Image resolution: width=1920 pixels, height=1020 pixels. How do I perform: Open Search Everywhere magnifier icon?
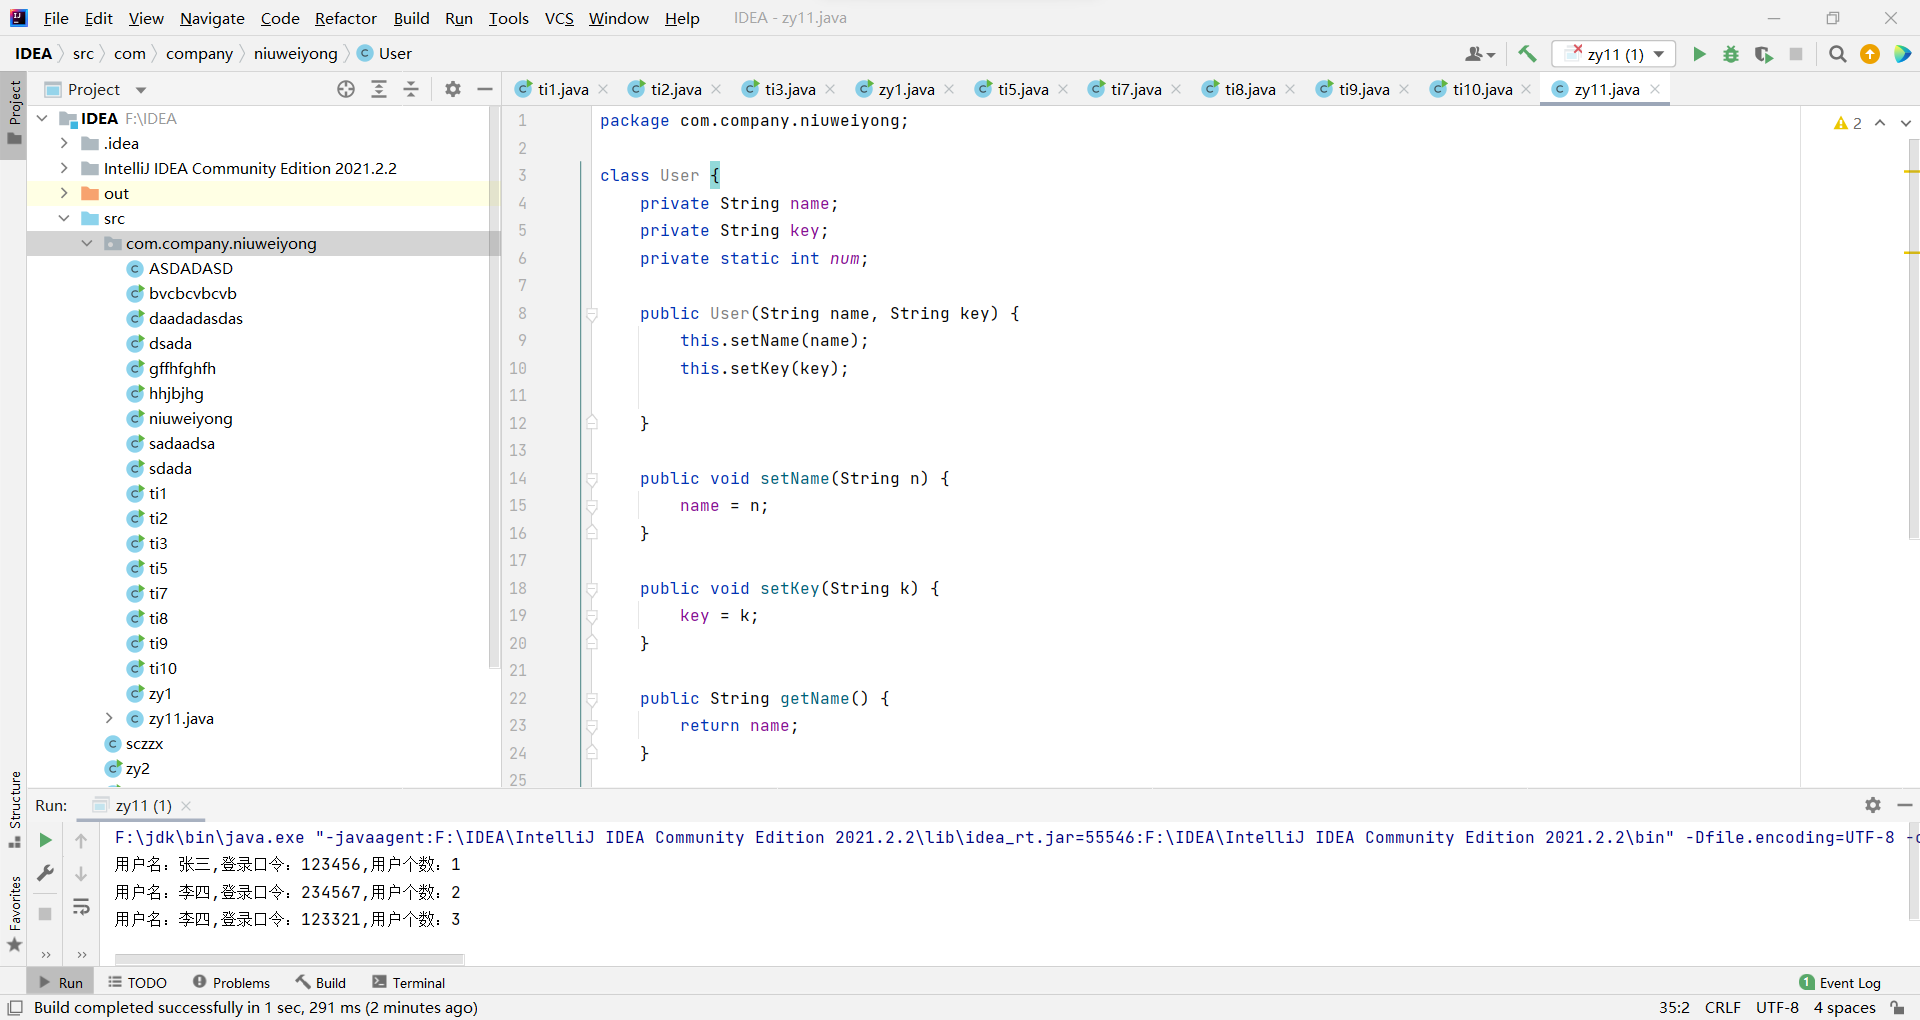pos(1837,54)
